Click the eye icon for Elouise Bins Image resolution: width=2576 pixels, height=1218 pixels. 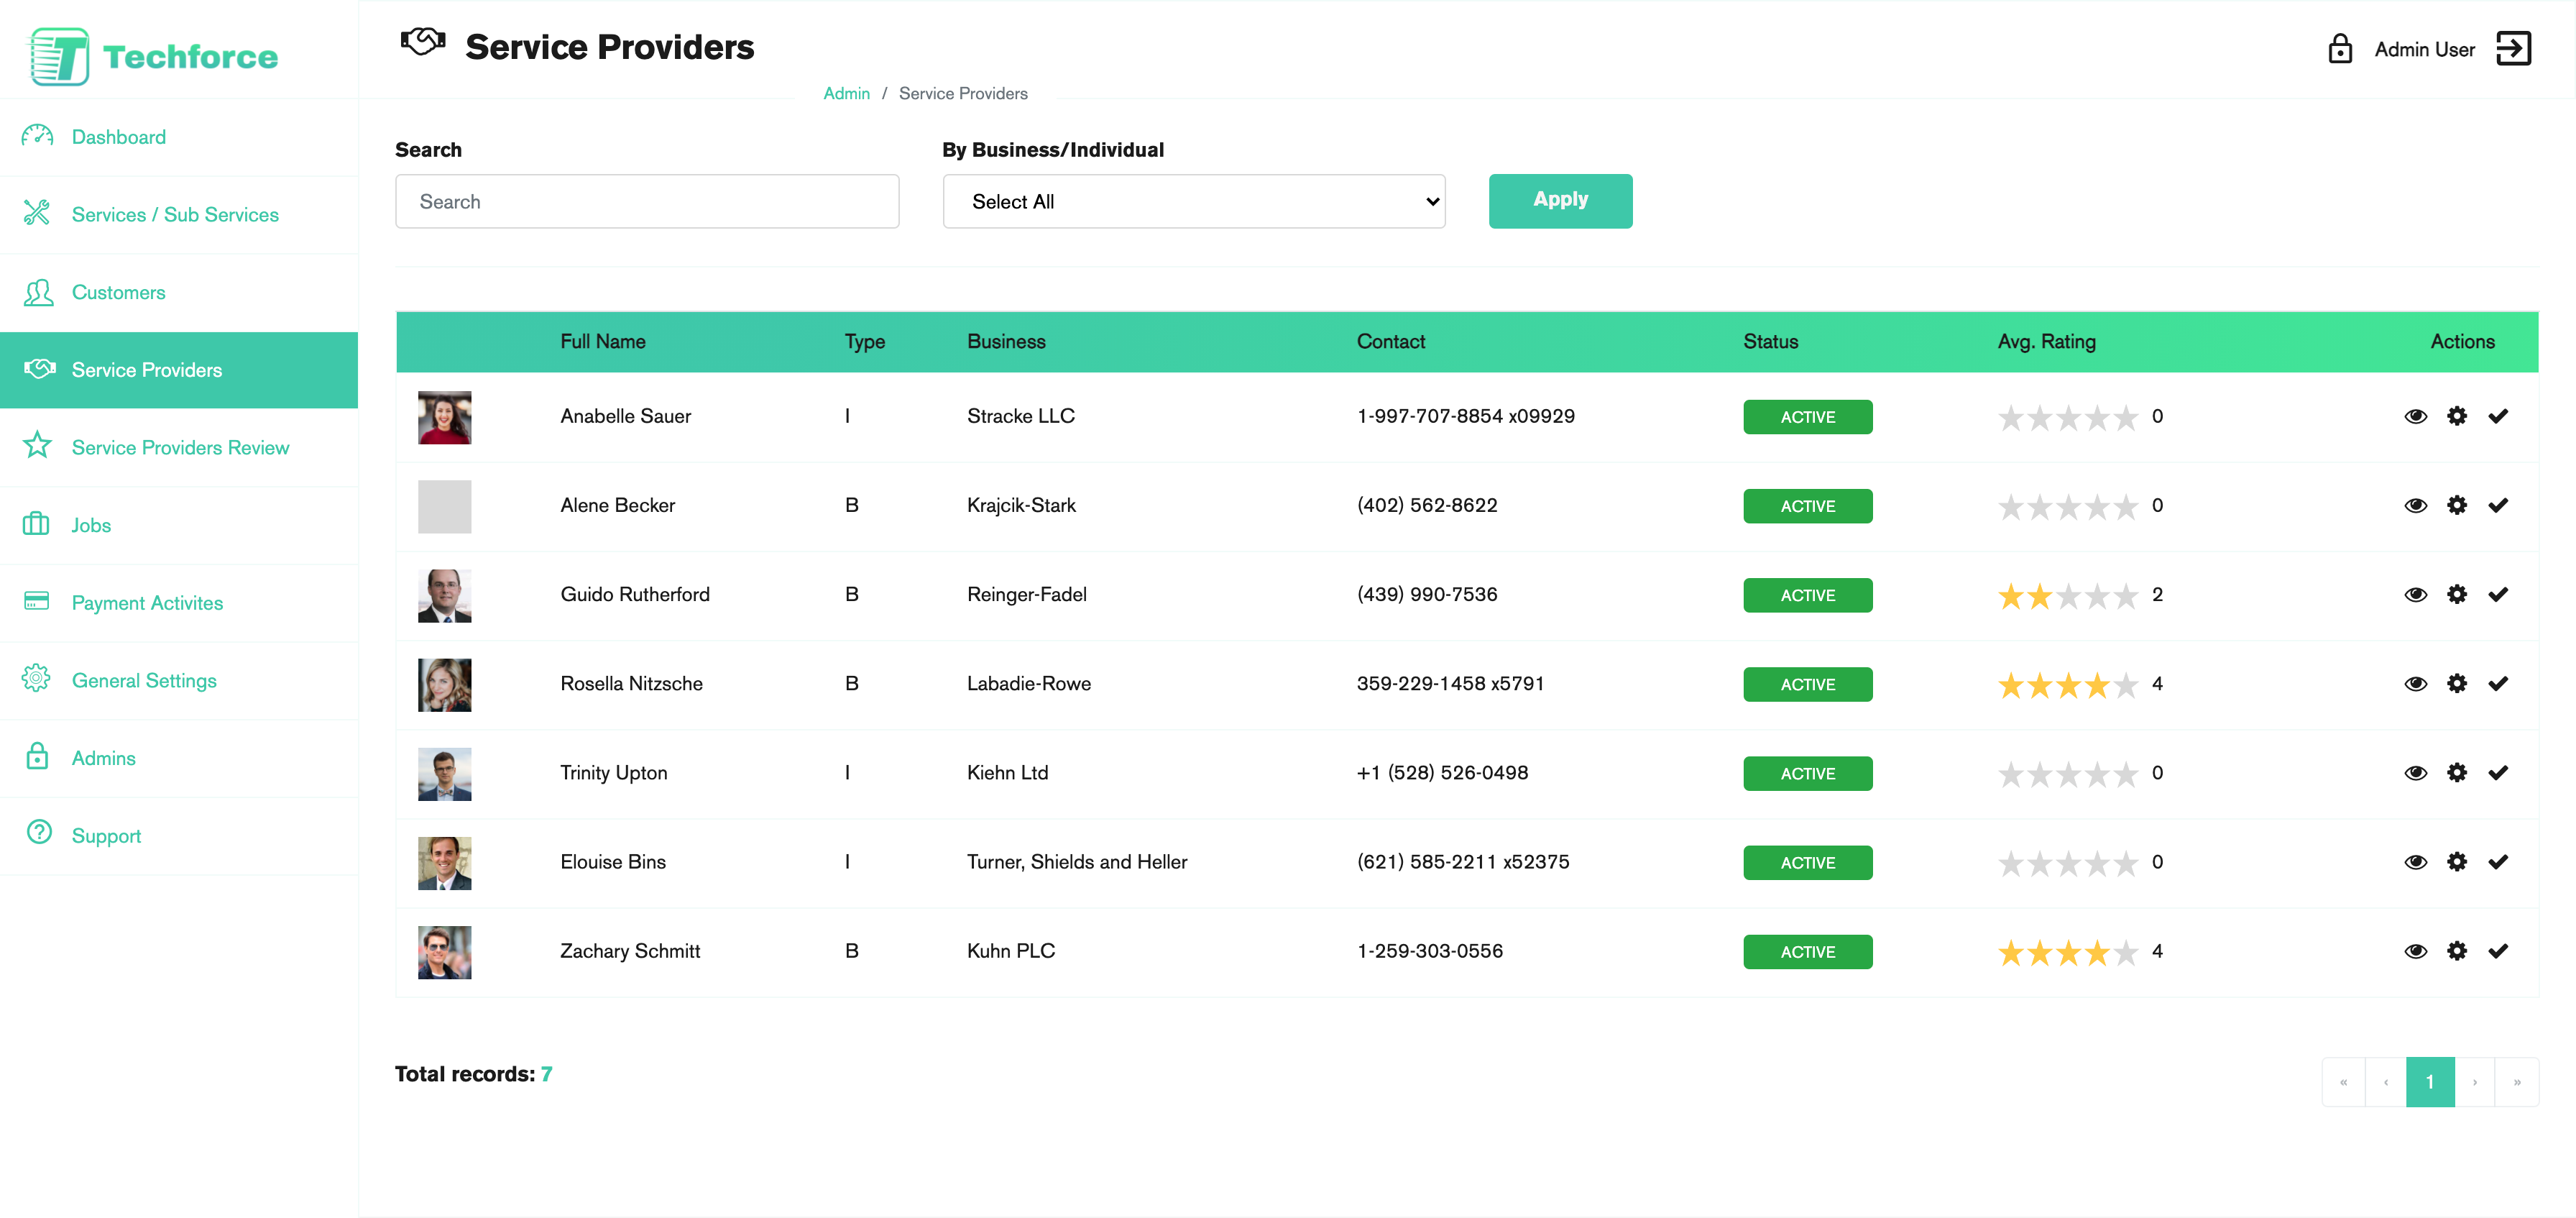(x=2415, y=862)
